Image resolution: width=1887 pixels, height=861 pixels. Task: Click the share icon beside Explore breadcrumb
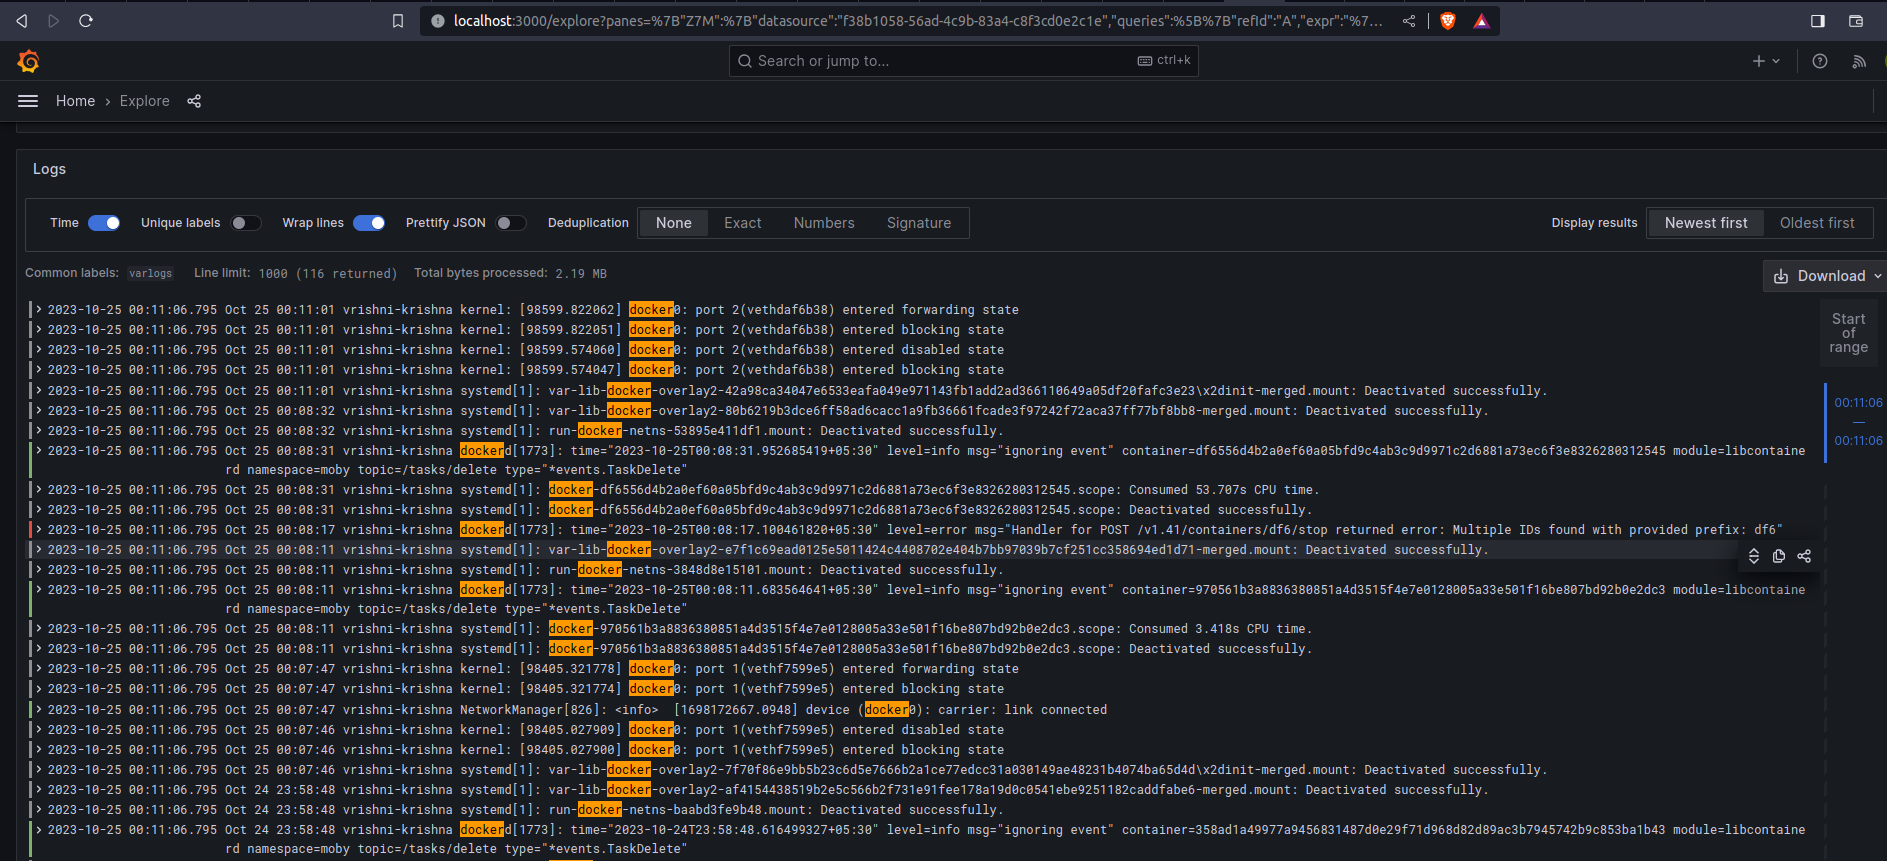194,101
